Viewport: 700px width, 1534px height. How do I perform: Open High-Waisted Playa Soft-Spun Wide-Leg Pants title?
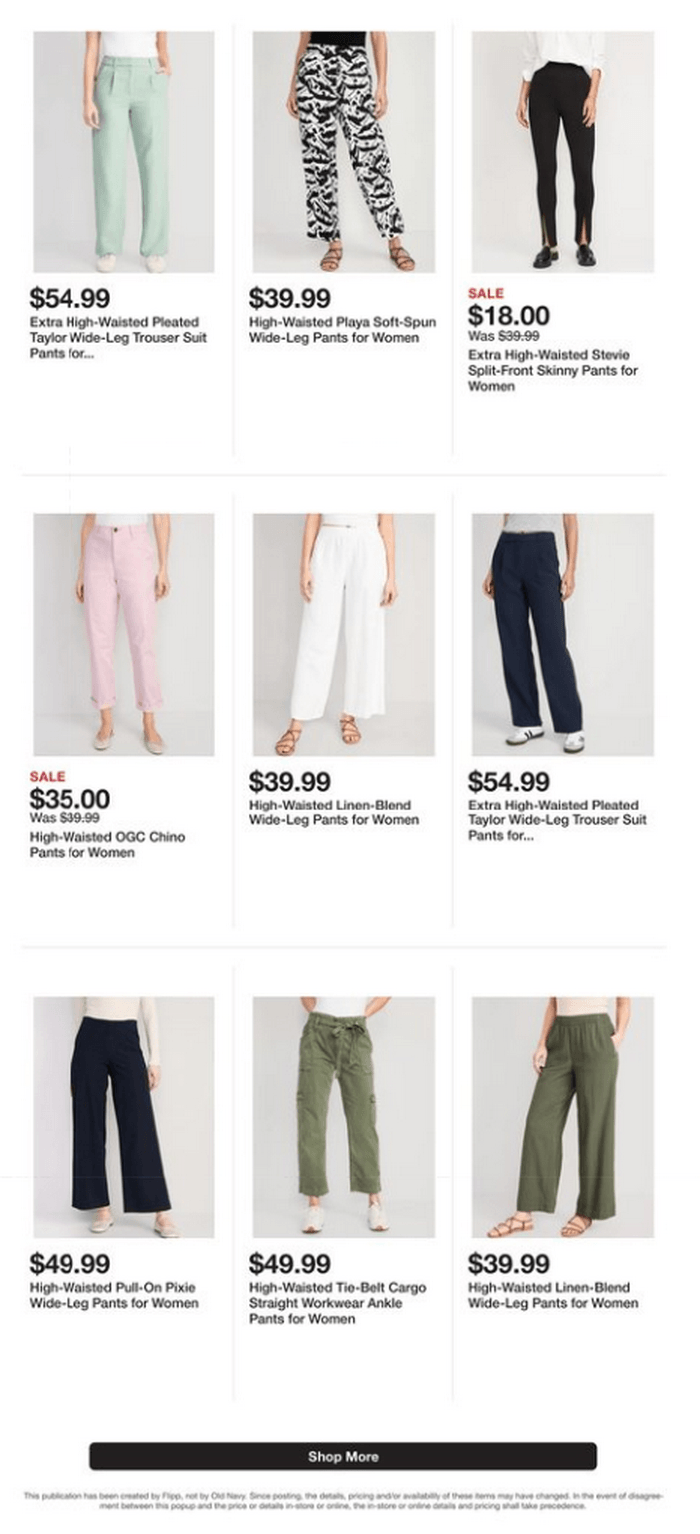pyautogui.click(x=342, y=330)
